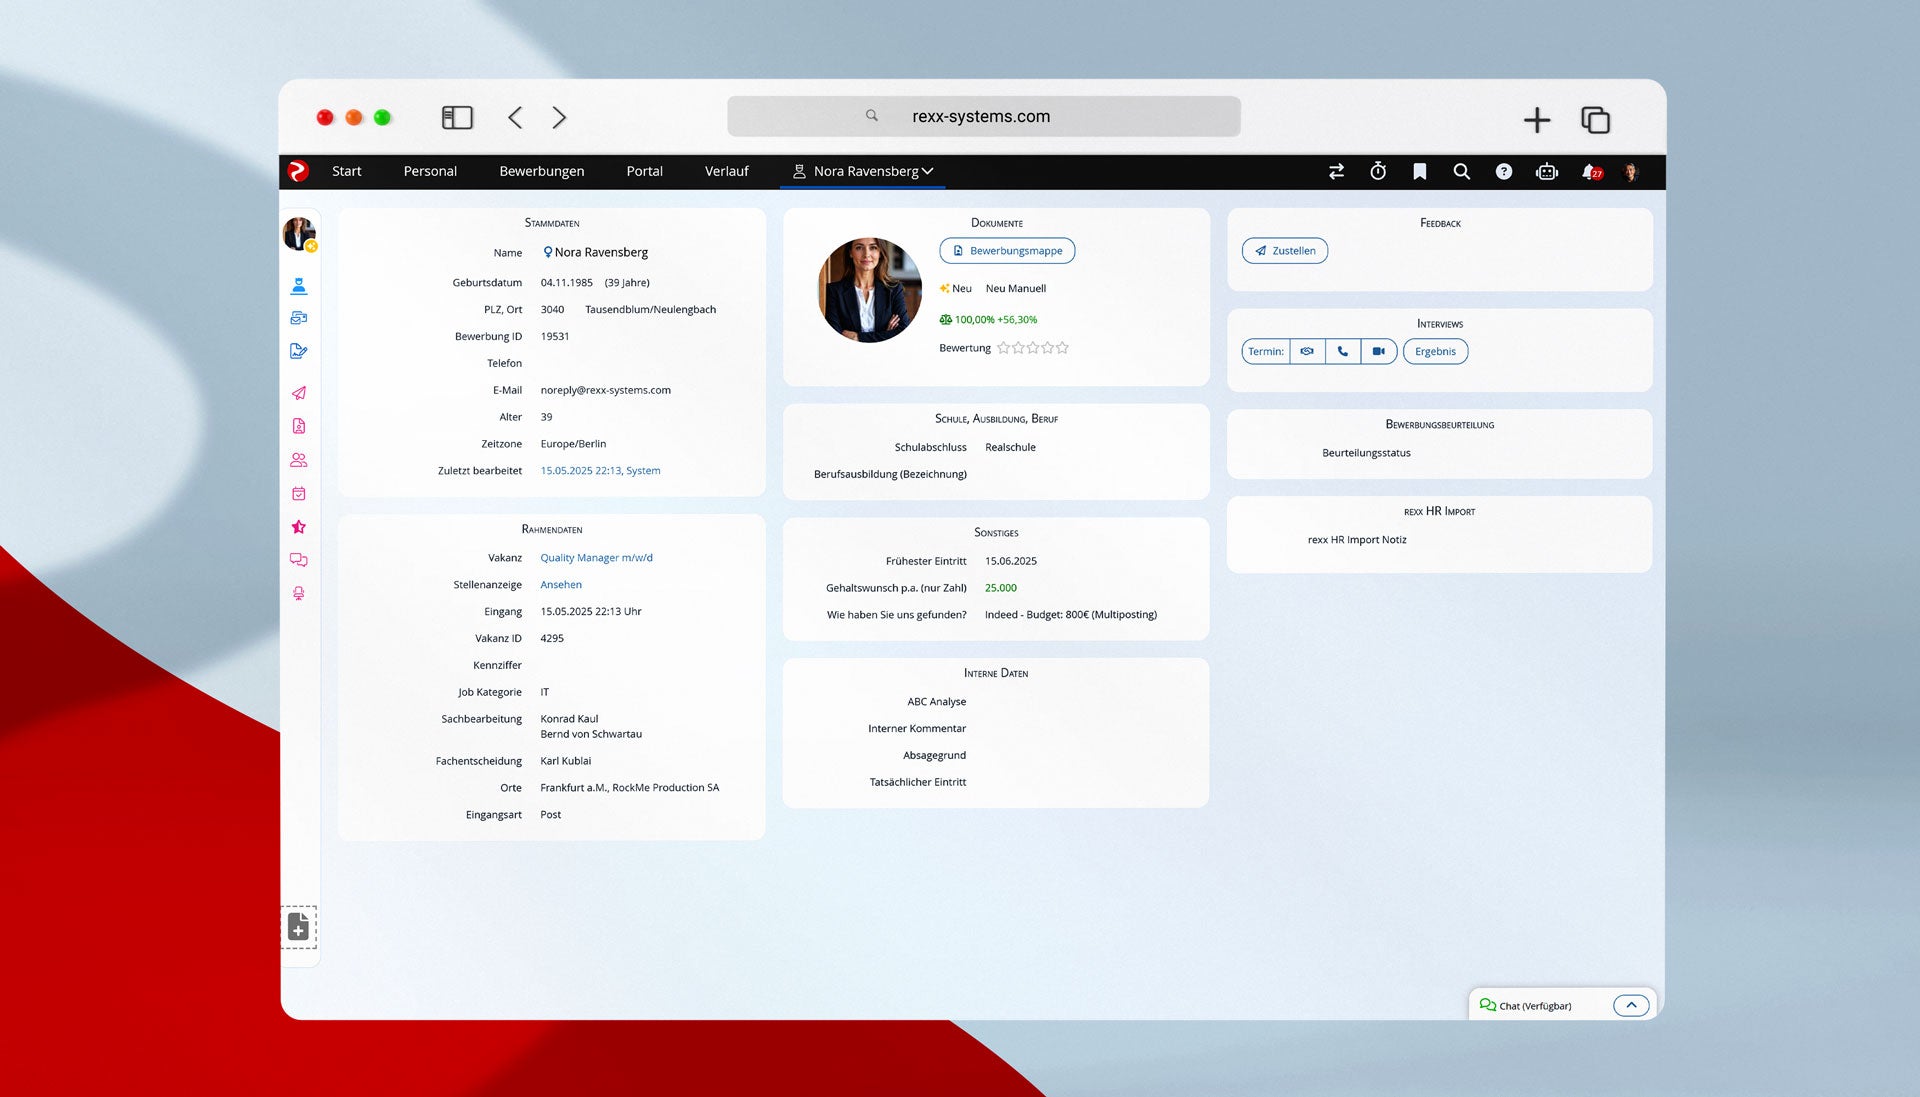This screenshot has width=1920, height=1097.
Task: Select the in-person handshake interview option
Action: click(x=1307, y=351)
